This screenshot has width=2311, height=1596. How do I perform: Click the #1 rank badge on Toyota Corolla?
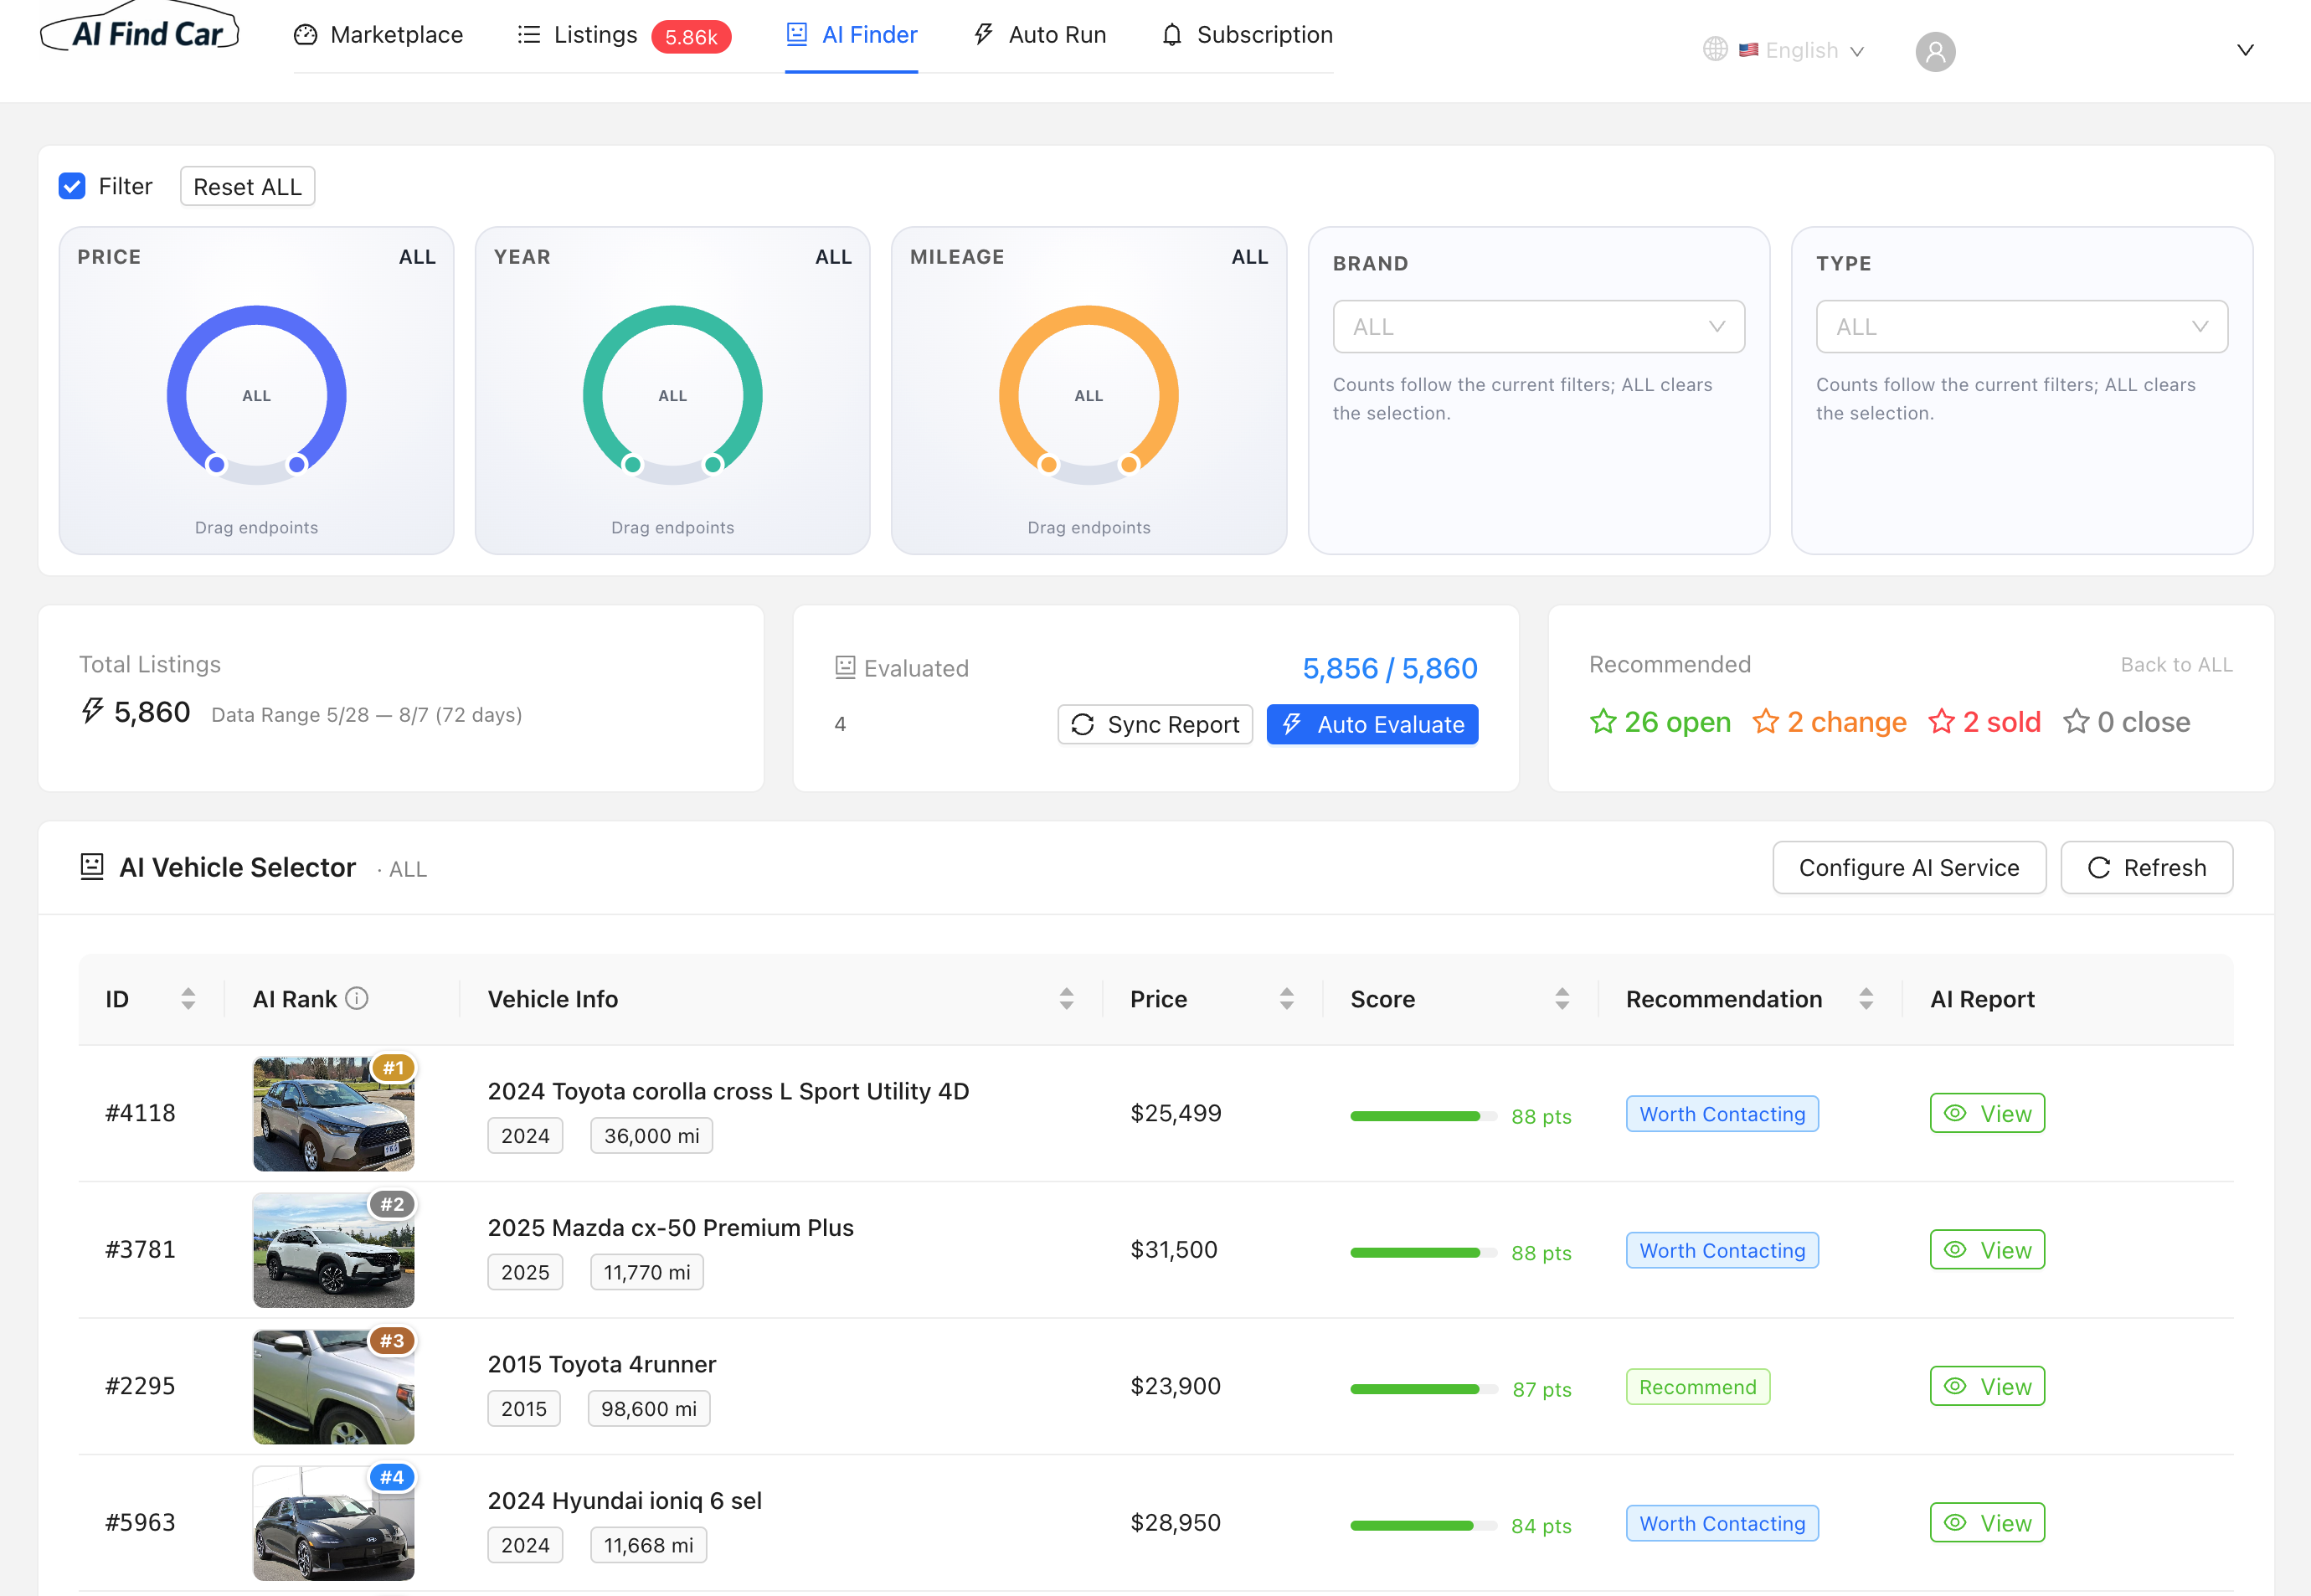coord(393,1068)
